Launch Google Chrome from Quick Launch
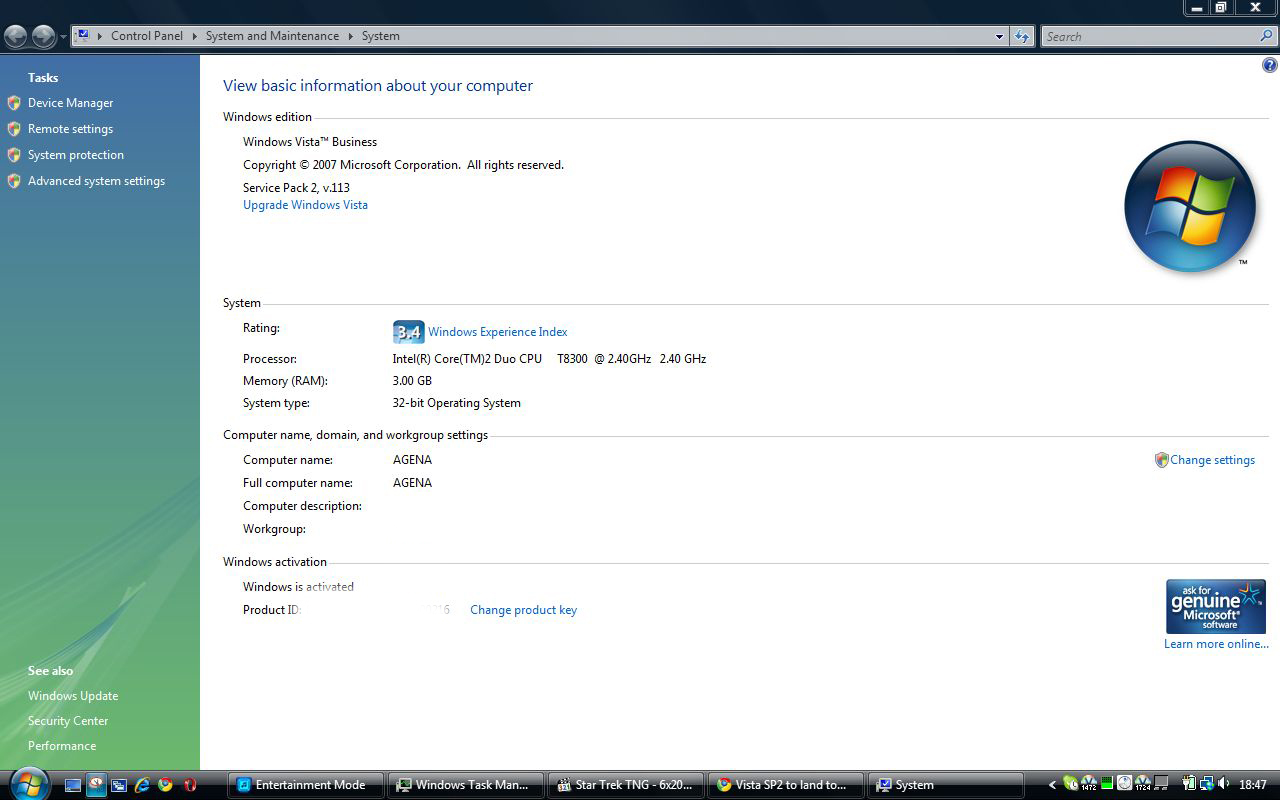Image resolution: width=1280 pixels, height=800 pixels. coord(165,785)
